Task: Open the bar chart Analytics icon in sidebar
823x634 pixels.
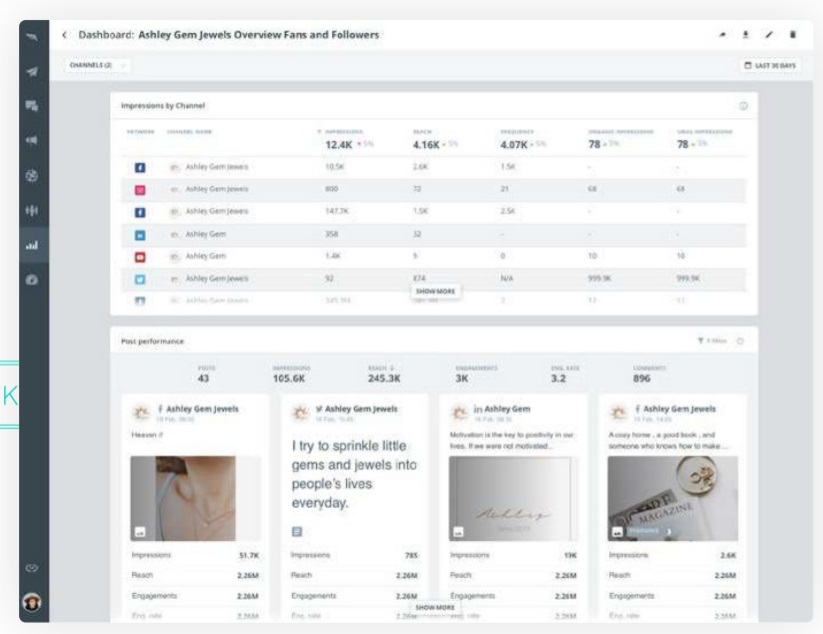Action: click(32, 245)
